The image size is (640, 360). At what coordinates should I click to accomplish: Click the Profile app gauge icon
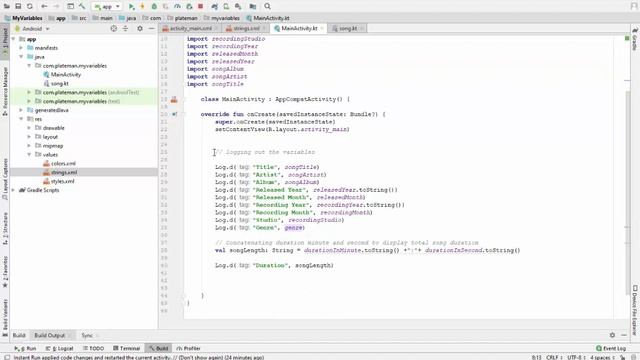tap(177, 6)
